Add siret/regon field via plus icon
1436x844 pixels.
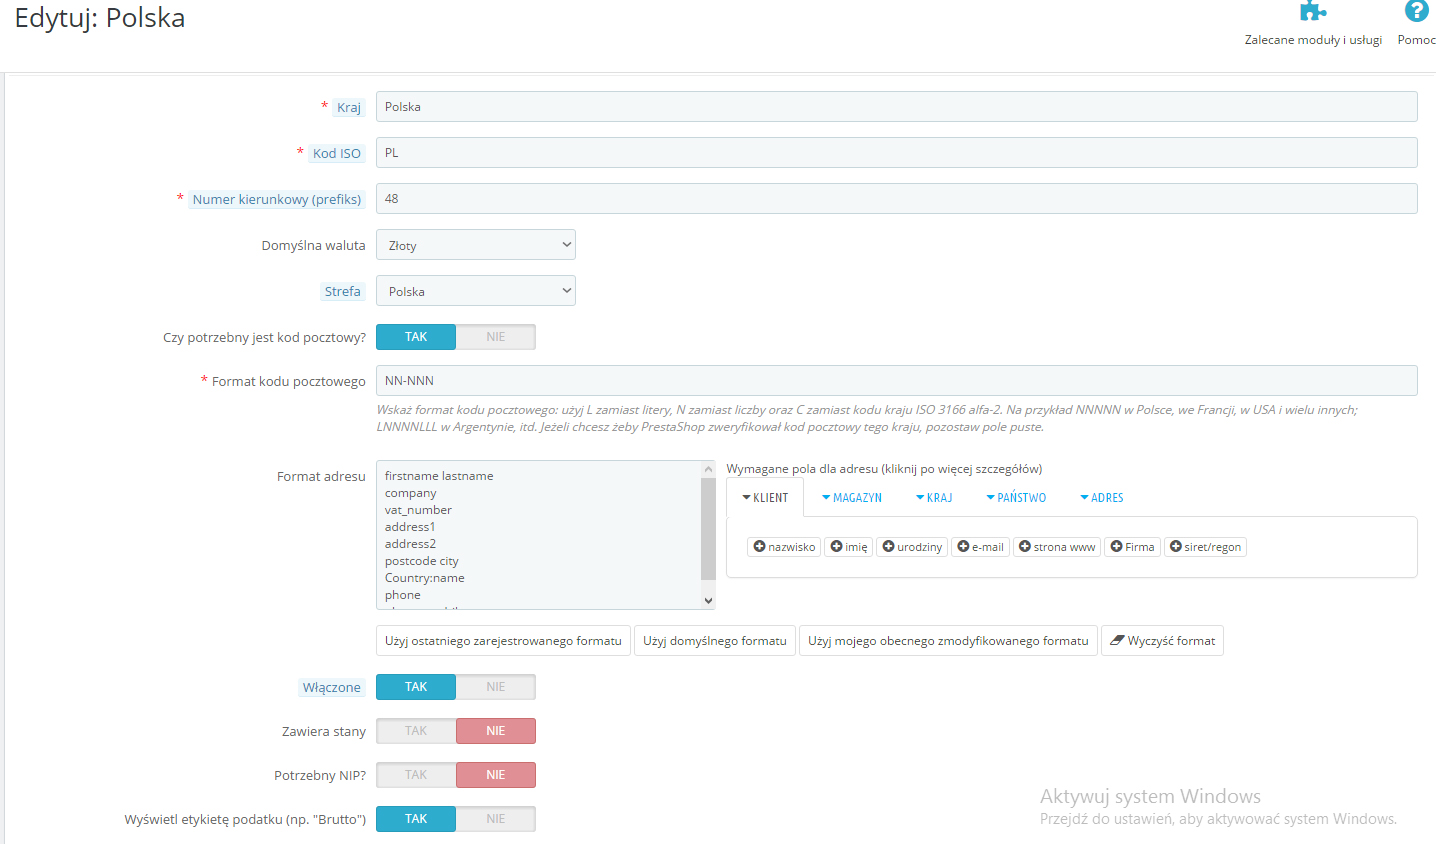click(1176, 546)
